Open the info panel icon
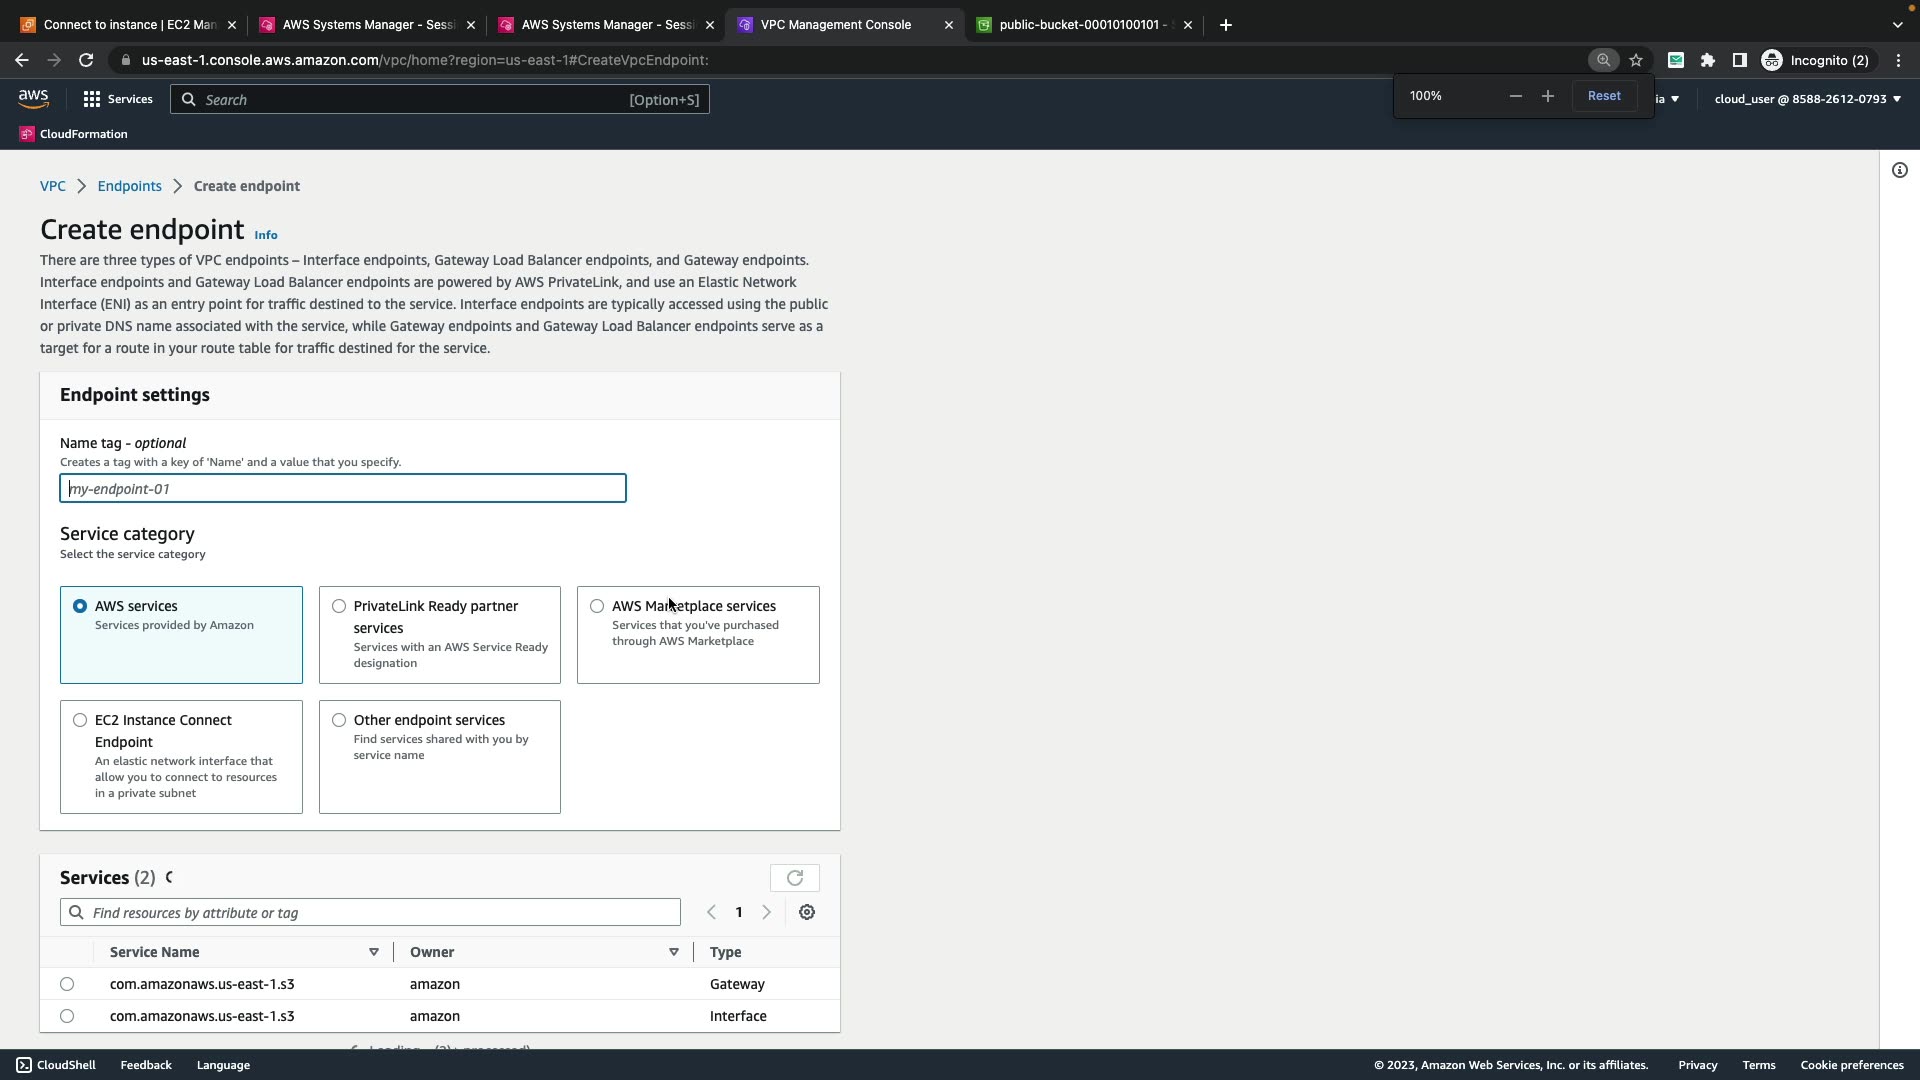Viewport: 1920px width, 1080px height. [x=1900, y=170]
